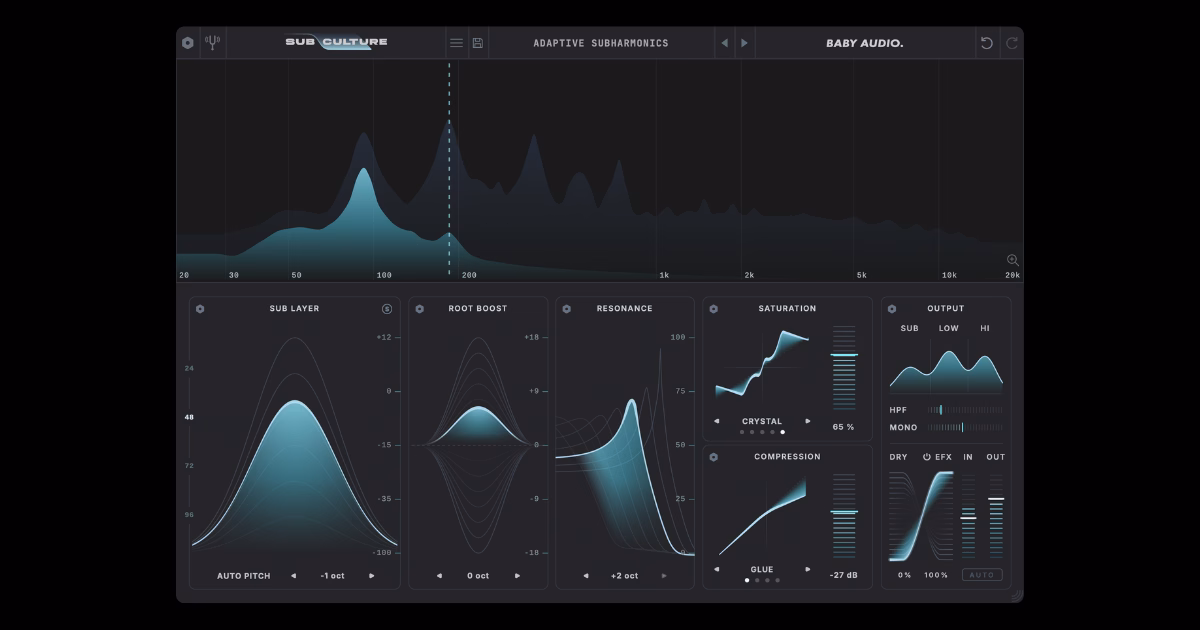
Task: Click the AUTO output gain button
Action: point(982,575)
